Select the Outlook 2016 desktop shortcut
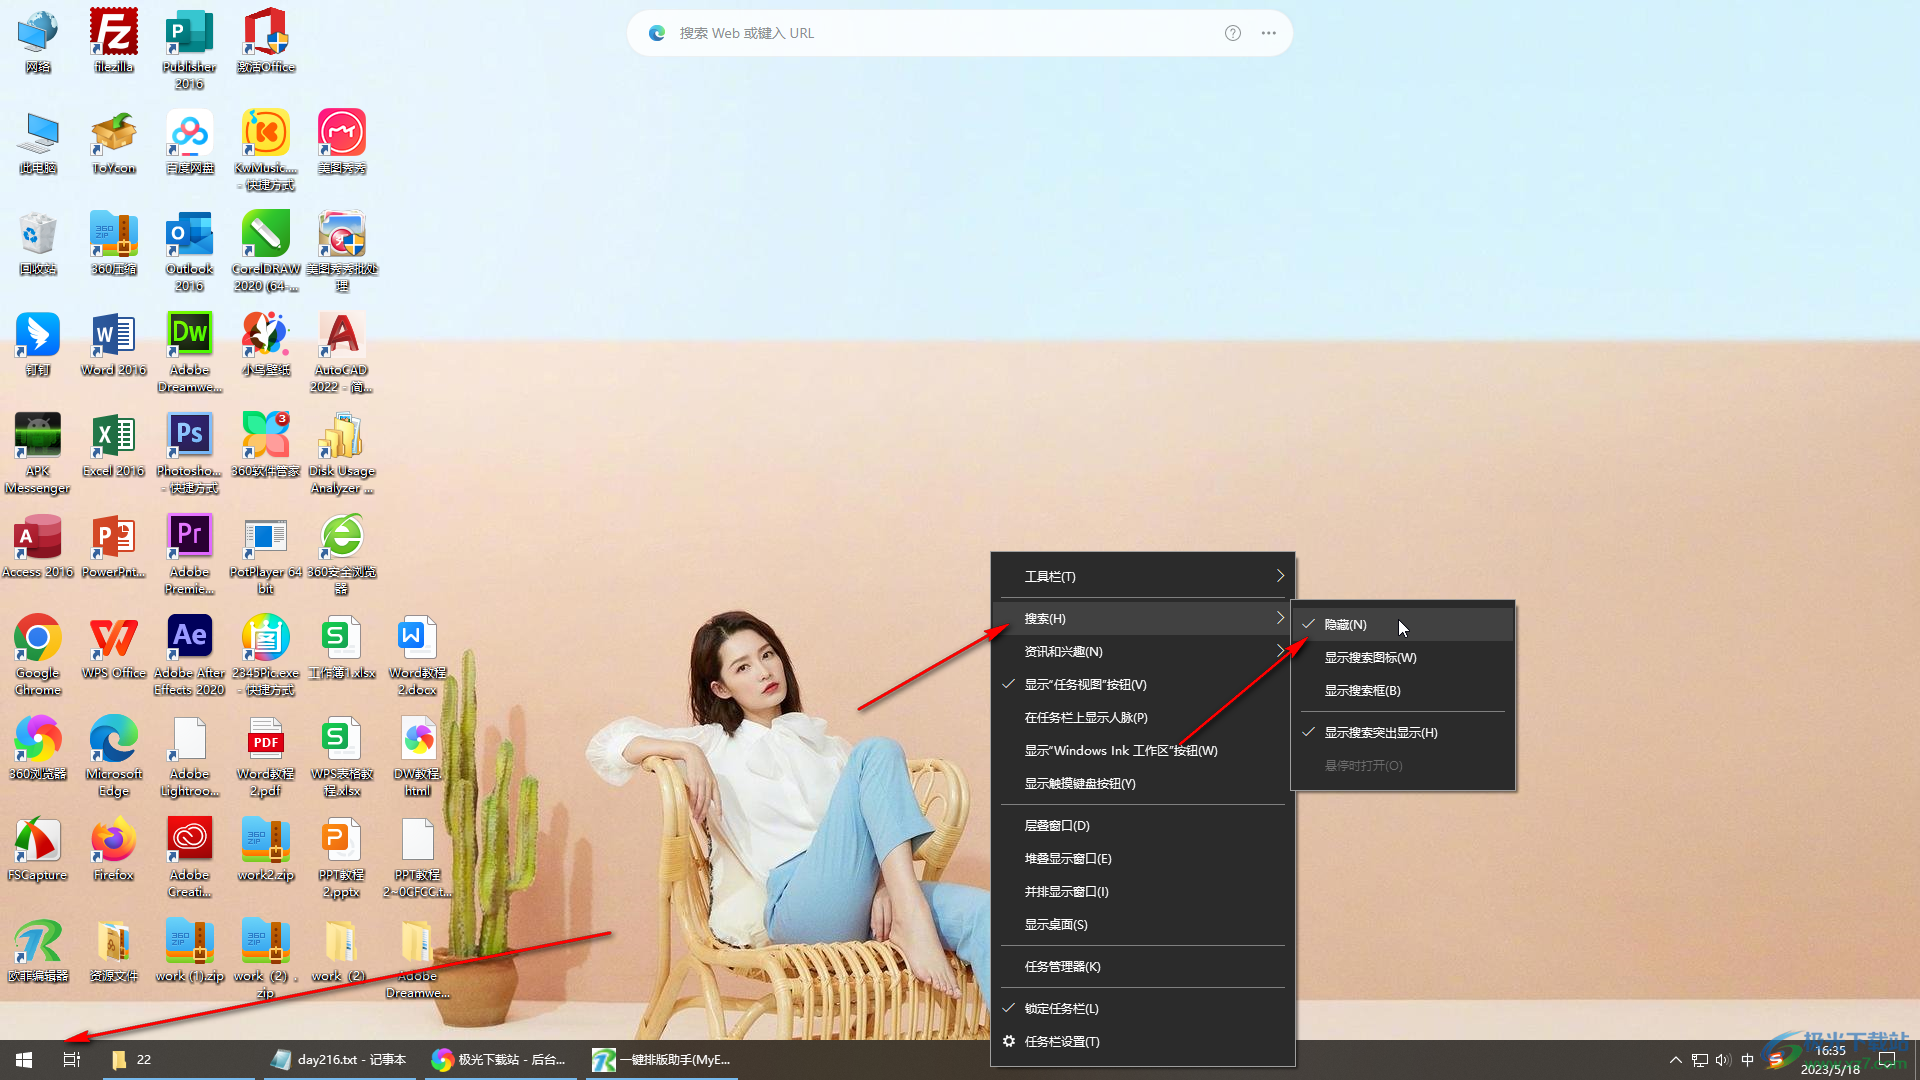 point(189,251)
